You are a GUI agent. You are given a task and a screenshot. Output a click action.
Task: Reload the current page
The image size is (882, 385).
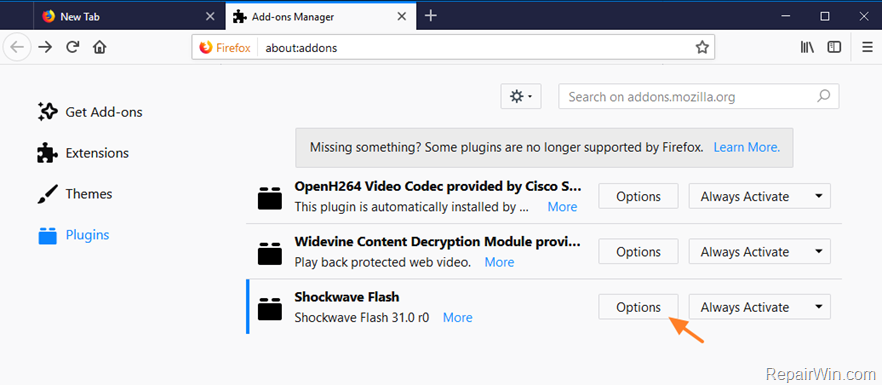coord(72,47)
